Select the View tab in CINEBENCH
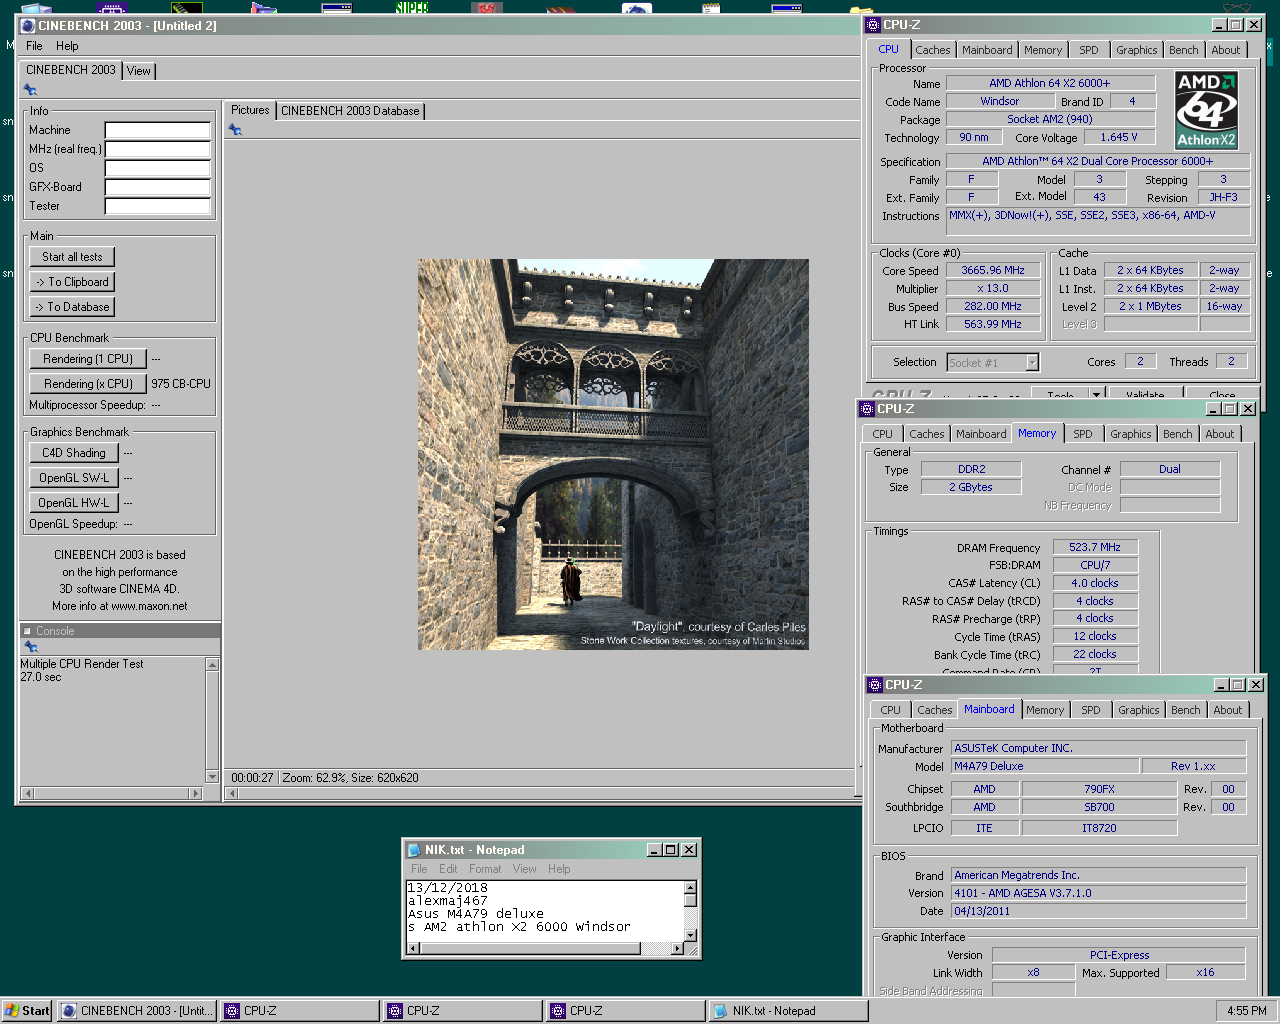The width and height of the screenshot is (1280, 1024). tap(139, 71)
